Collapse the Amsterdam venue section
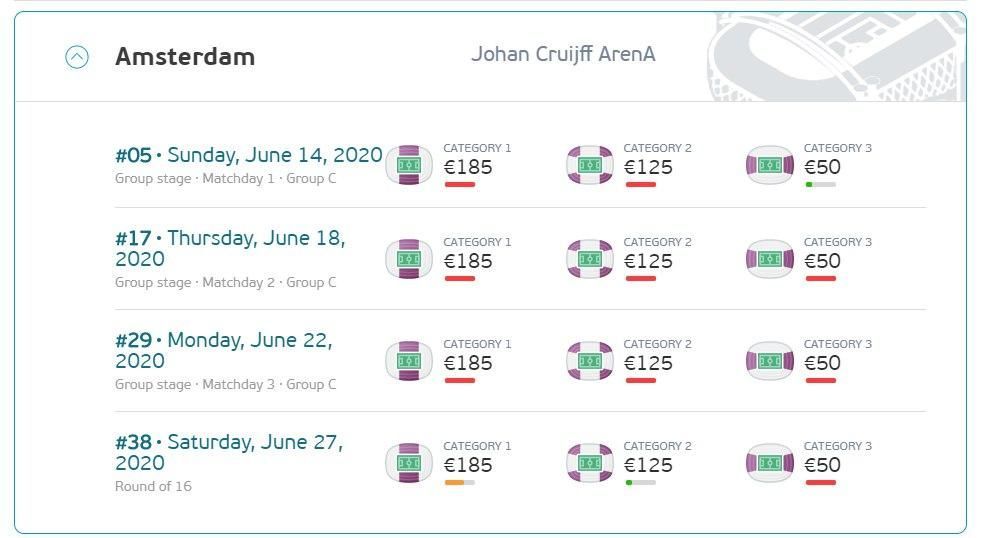The height and width of the screenshot is (538, 982). 77,57
